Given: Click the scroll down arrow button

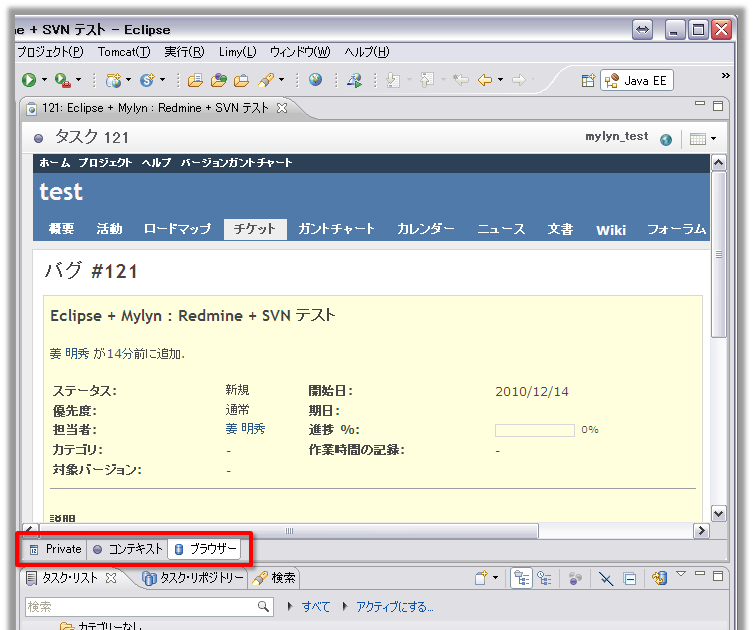Looking at the screenshot, I should (718, 514).
